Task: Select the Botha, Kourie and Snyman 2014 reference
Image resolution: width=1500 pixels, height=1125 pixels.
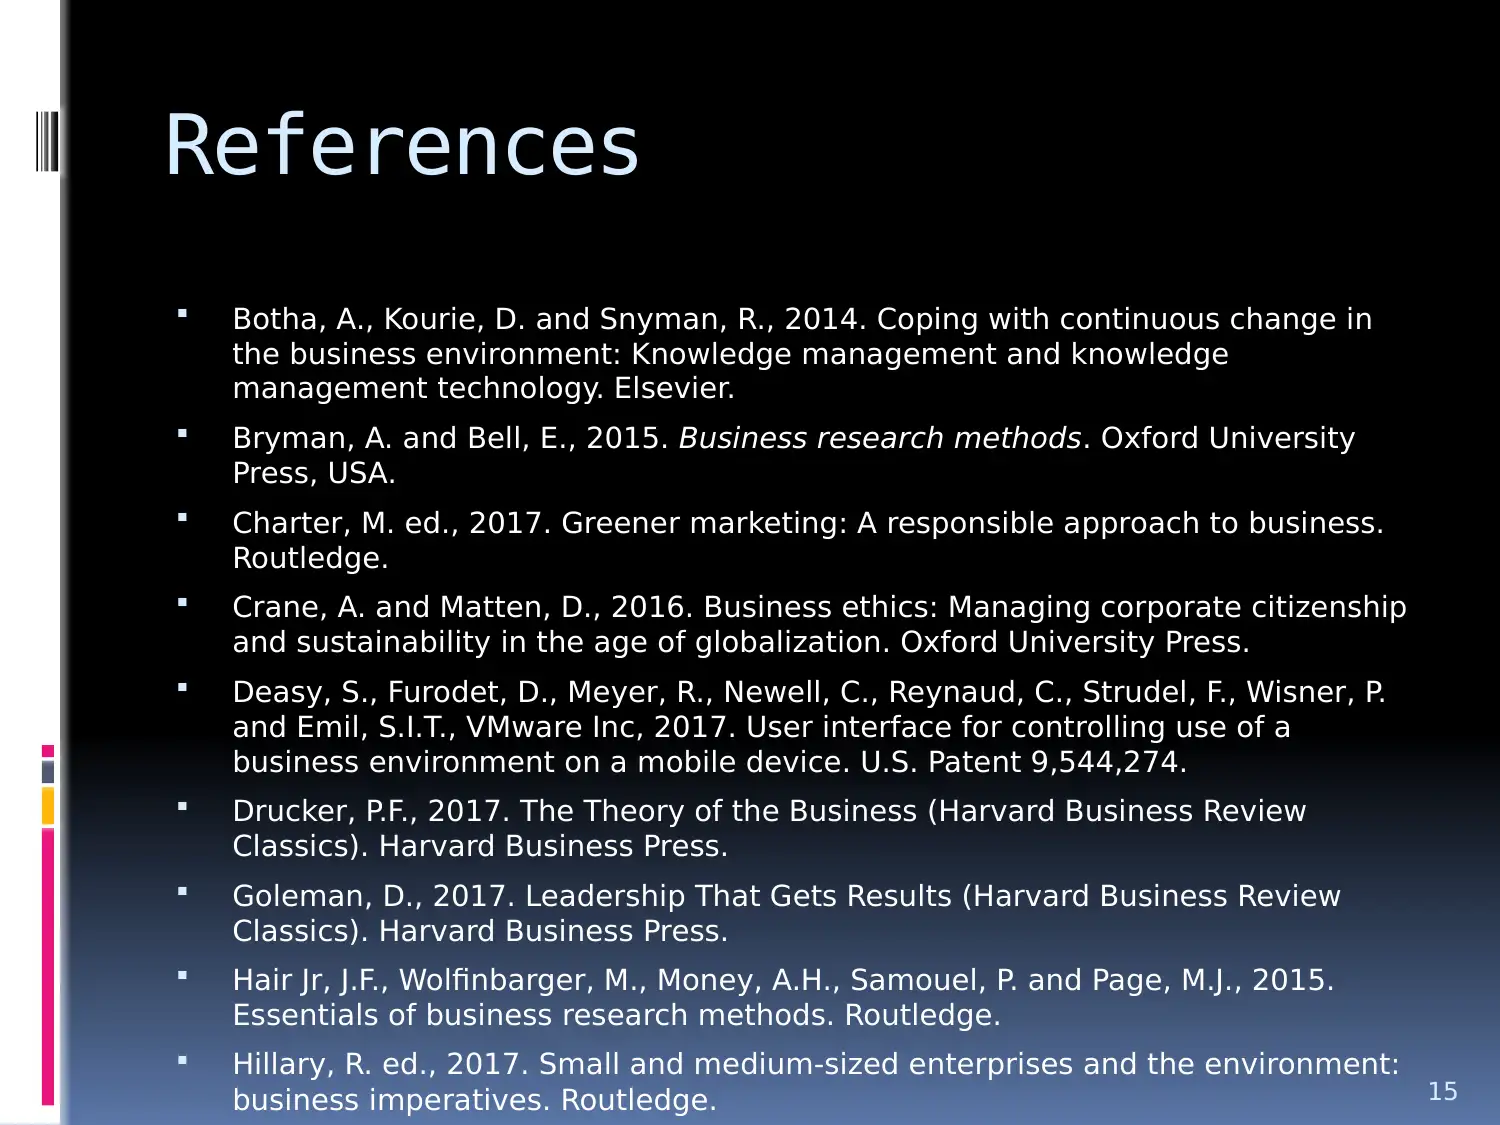Action: (802, 353)
